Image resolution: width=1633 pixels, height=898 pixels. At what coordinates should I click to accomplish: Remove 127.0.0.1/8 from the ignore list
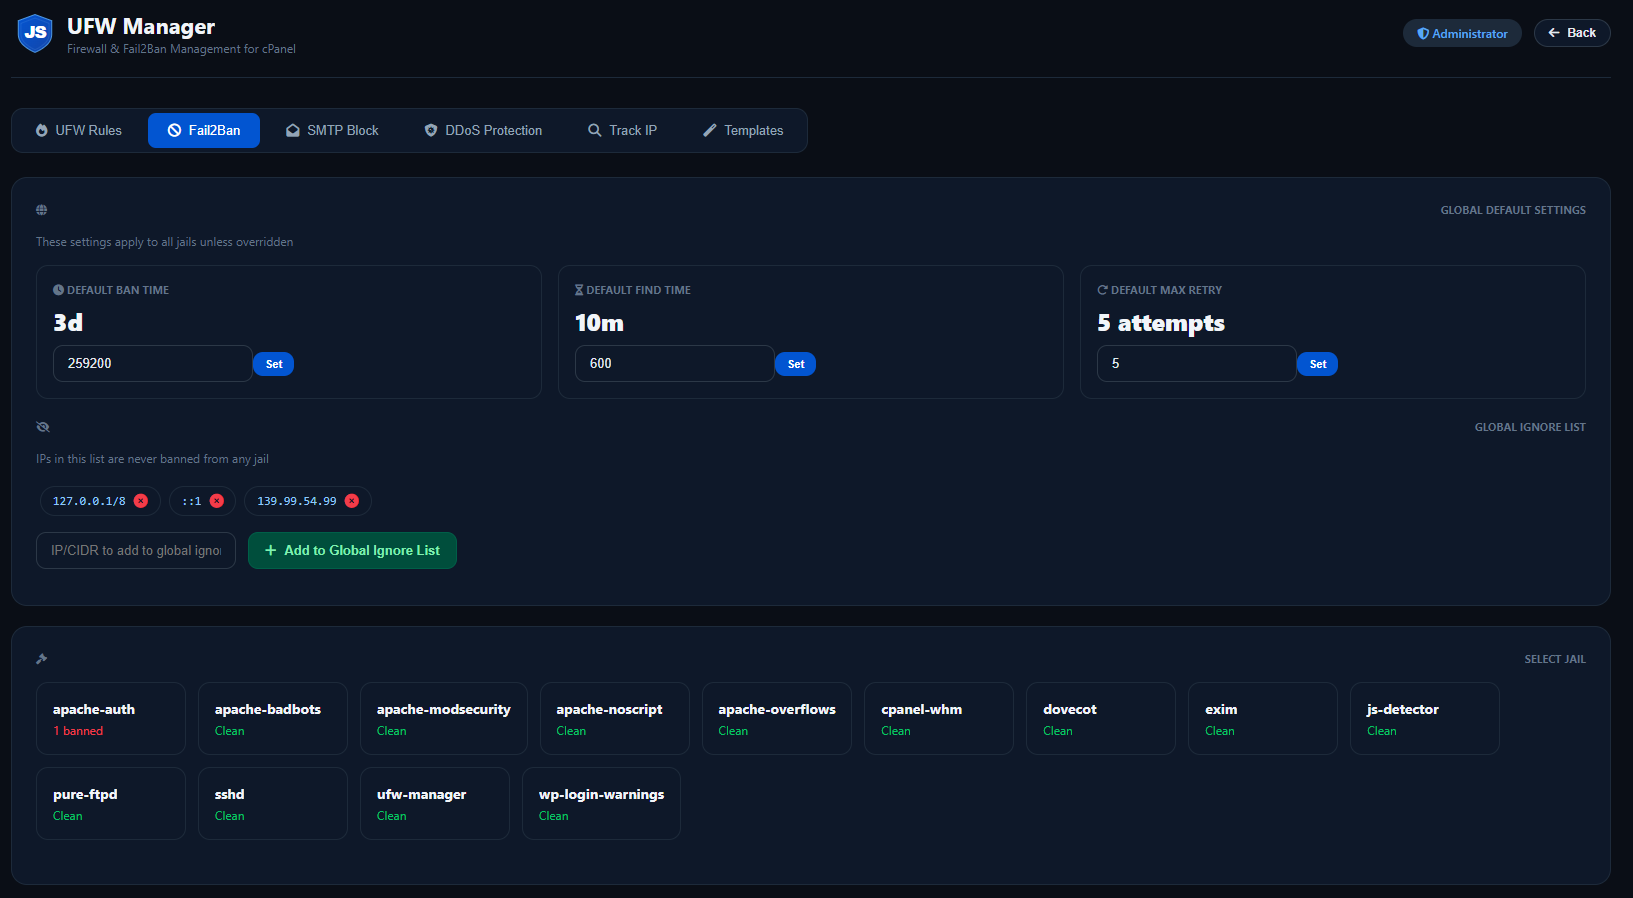click(141, 501)
